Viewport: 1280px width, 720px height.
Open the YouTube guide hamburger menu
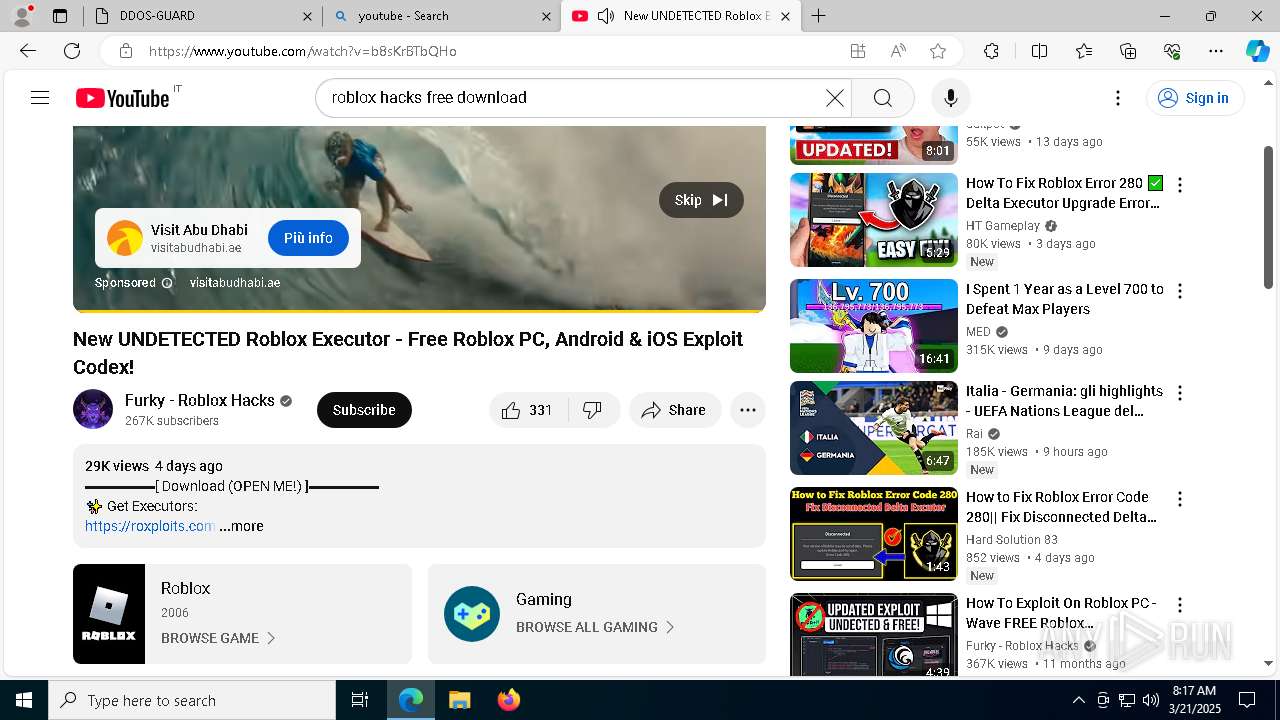(x=40, y=97)
